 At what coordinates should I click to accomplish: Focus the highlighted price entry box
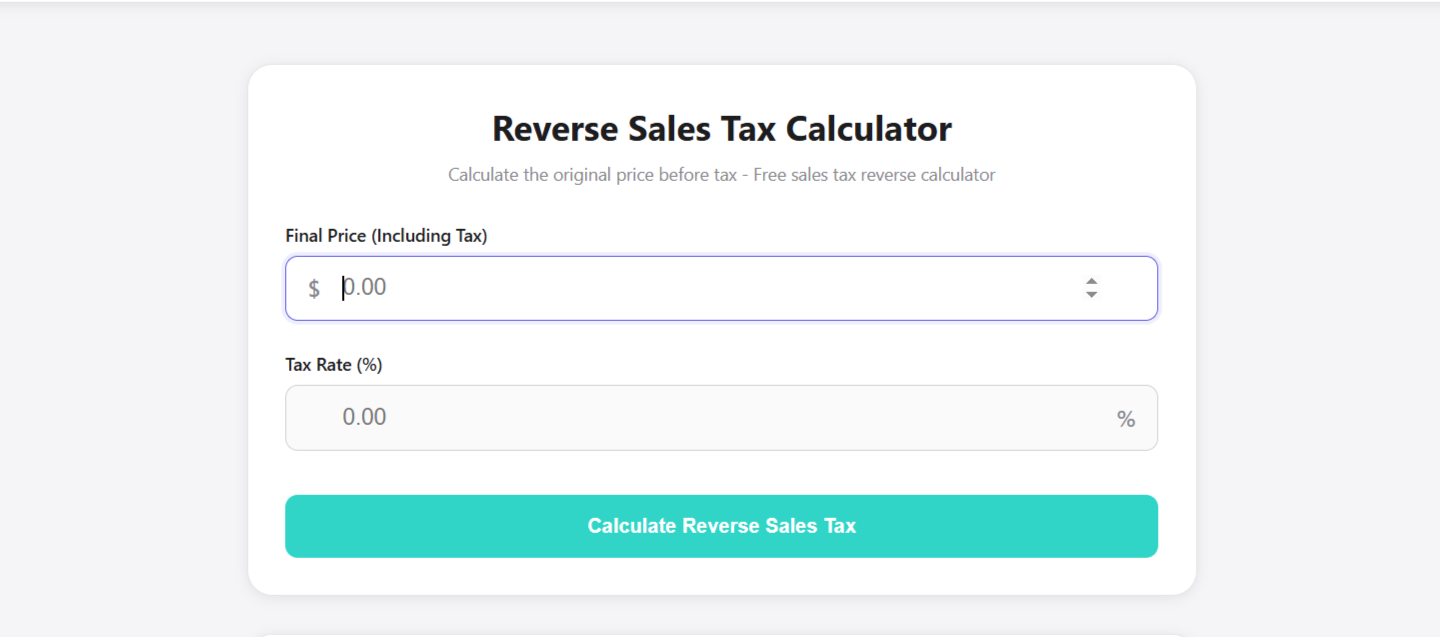click(700, 288)
